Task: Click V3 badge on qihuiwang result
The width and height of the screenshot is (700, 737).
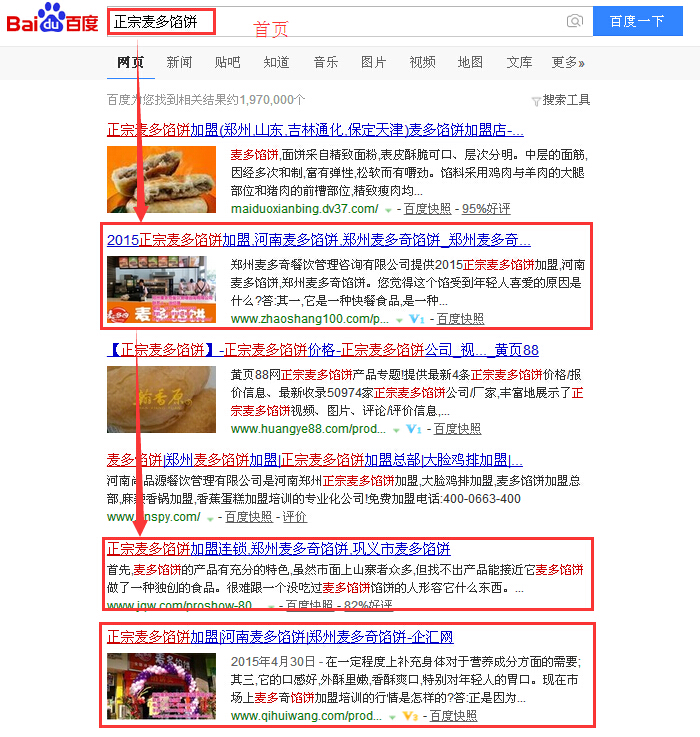Action: click(410, 716)
